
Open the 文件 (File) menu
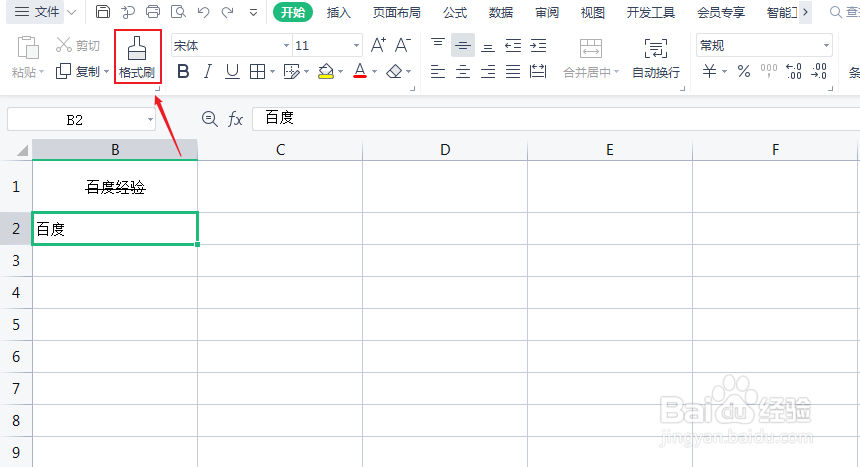pos(37,12)
